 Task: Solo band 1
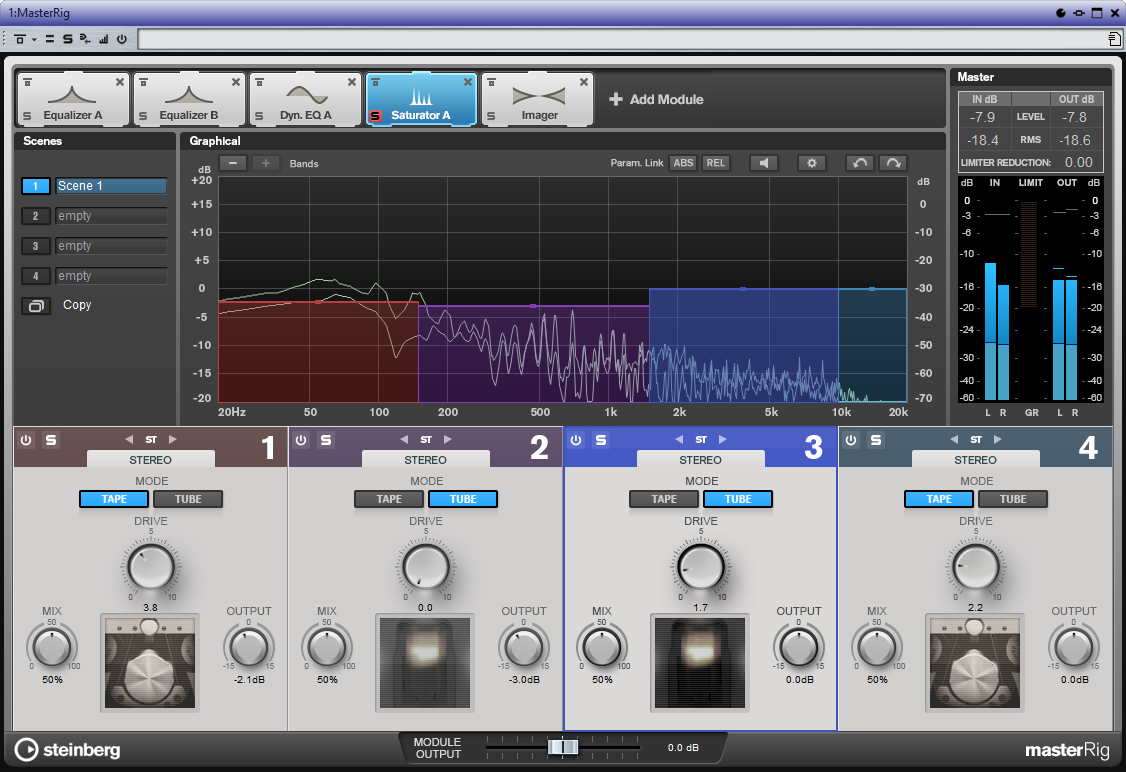click(x=51, y=440)
